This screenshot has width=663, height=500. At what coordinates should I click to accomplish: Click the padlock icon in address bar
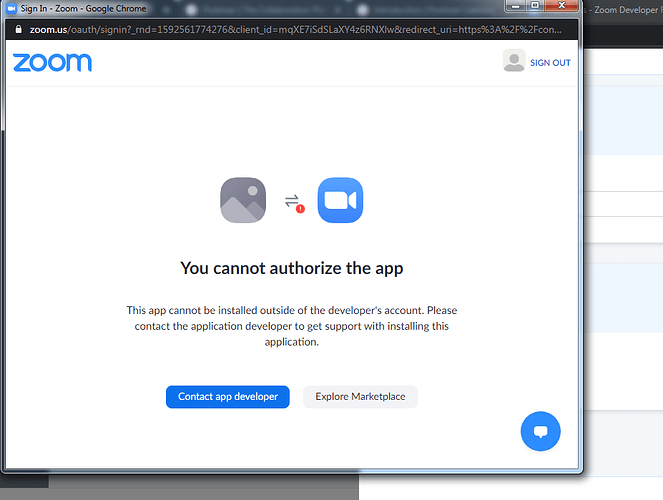[x=18, y=29]
